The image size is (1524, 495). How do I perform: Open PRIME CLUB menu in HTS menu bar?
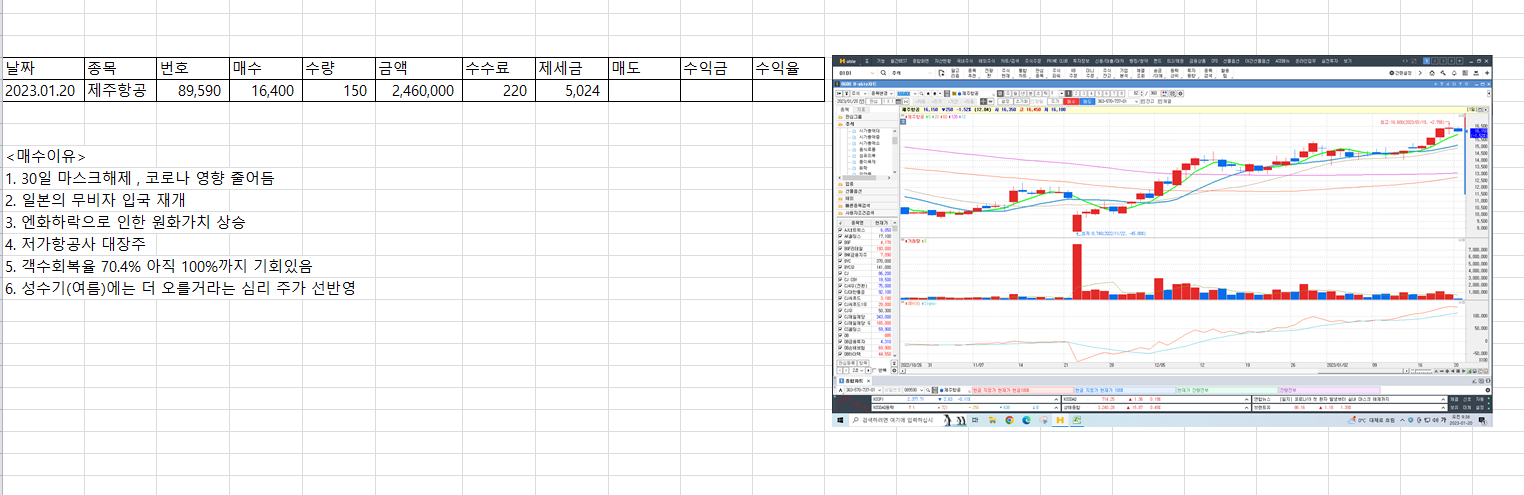tap(1057, 61)
